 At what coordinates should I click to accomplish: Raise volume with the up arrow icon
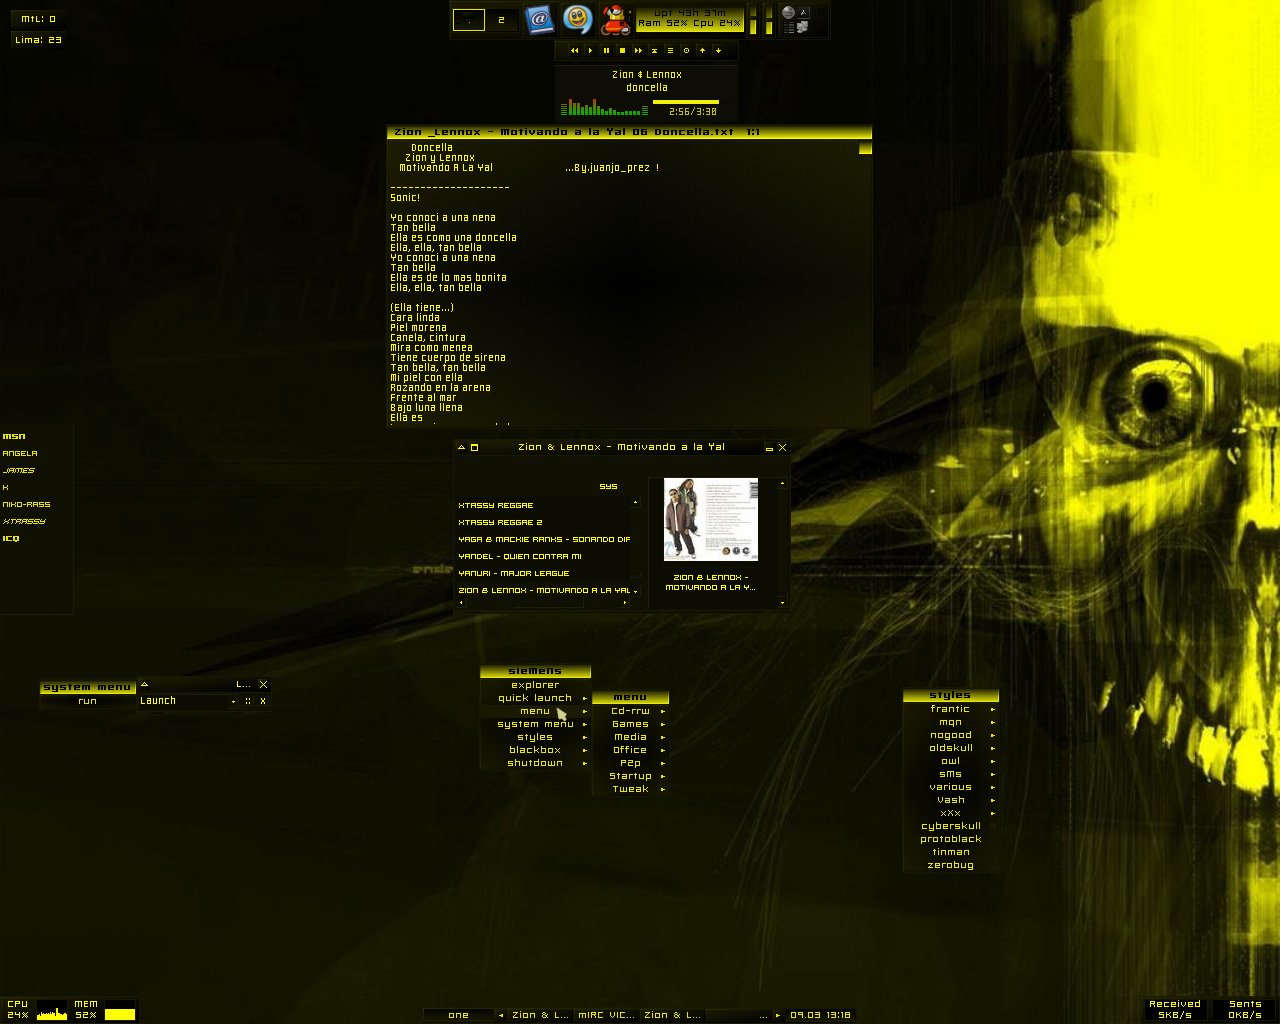click(702, 50)
